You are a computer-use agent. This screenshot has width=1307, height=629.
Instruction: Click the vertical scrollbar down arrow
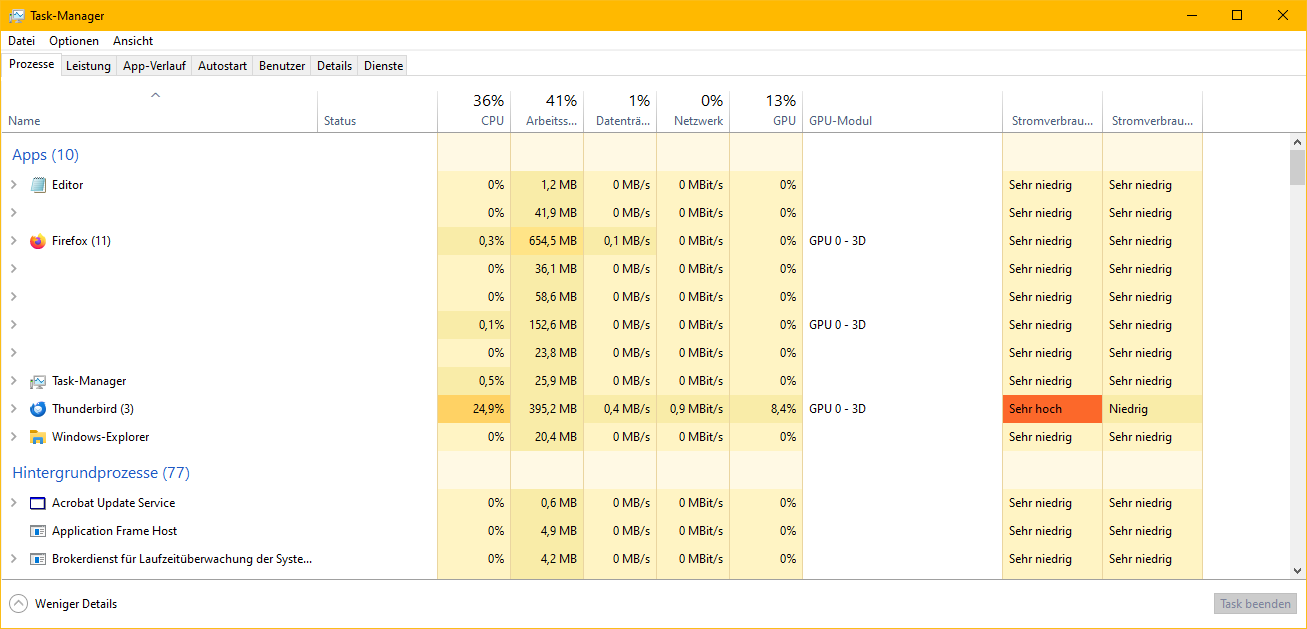(1297, 570)
